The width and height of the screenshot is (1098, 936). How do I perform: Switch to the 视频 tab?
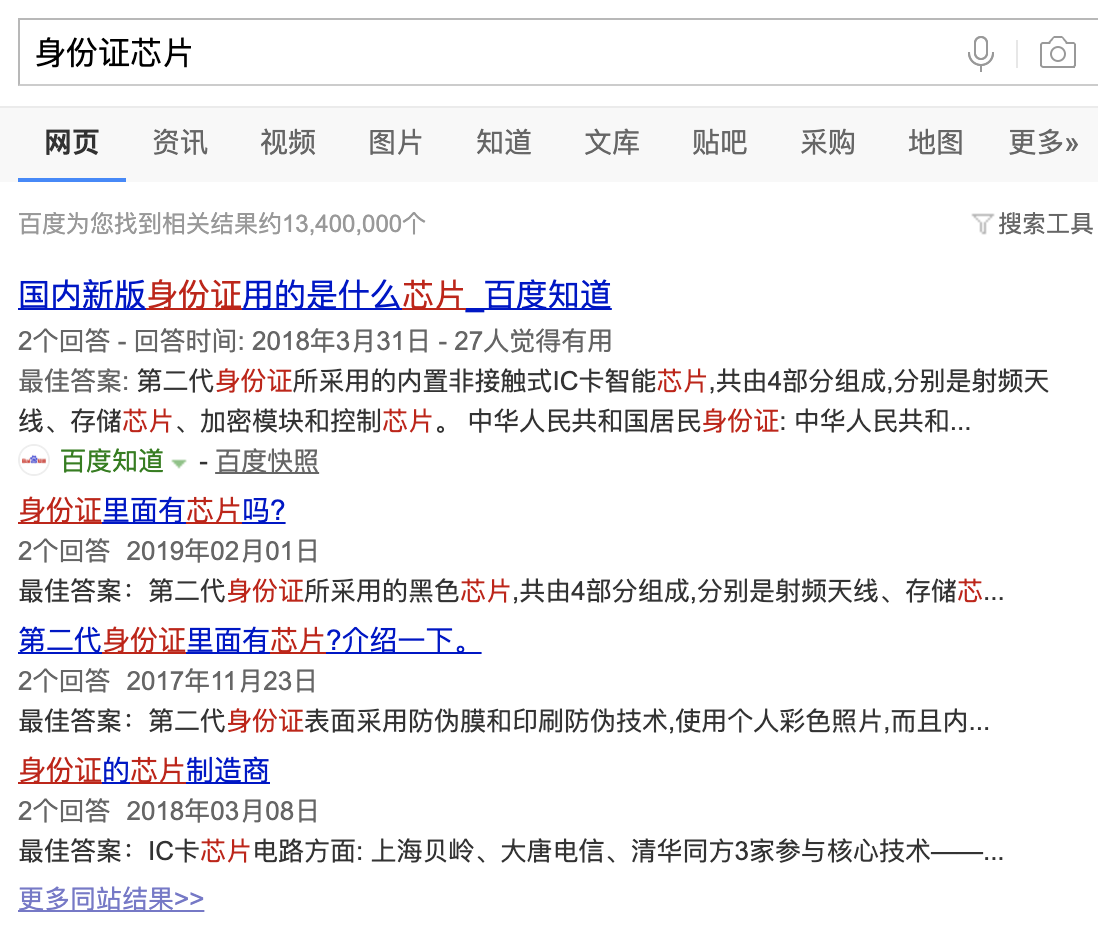(288, 143)
